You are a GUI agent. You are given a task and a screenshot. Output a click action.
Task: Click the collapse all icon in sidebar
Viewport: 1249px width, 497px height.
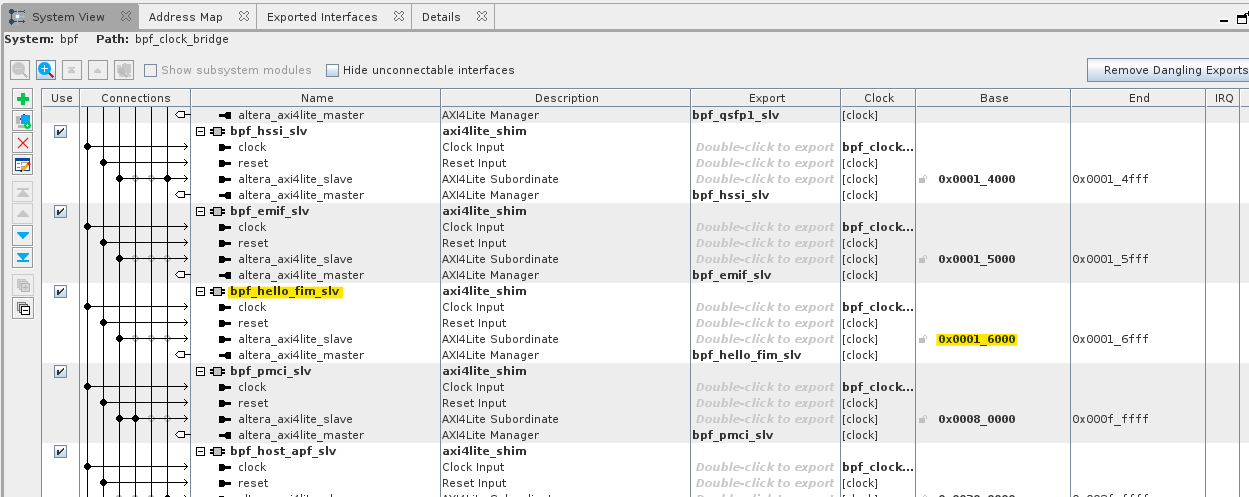pos(23,308)
